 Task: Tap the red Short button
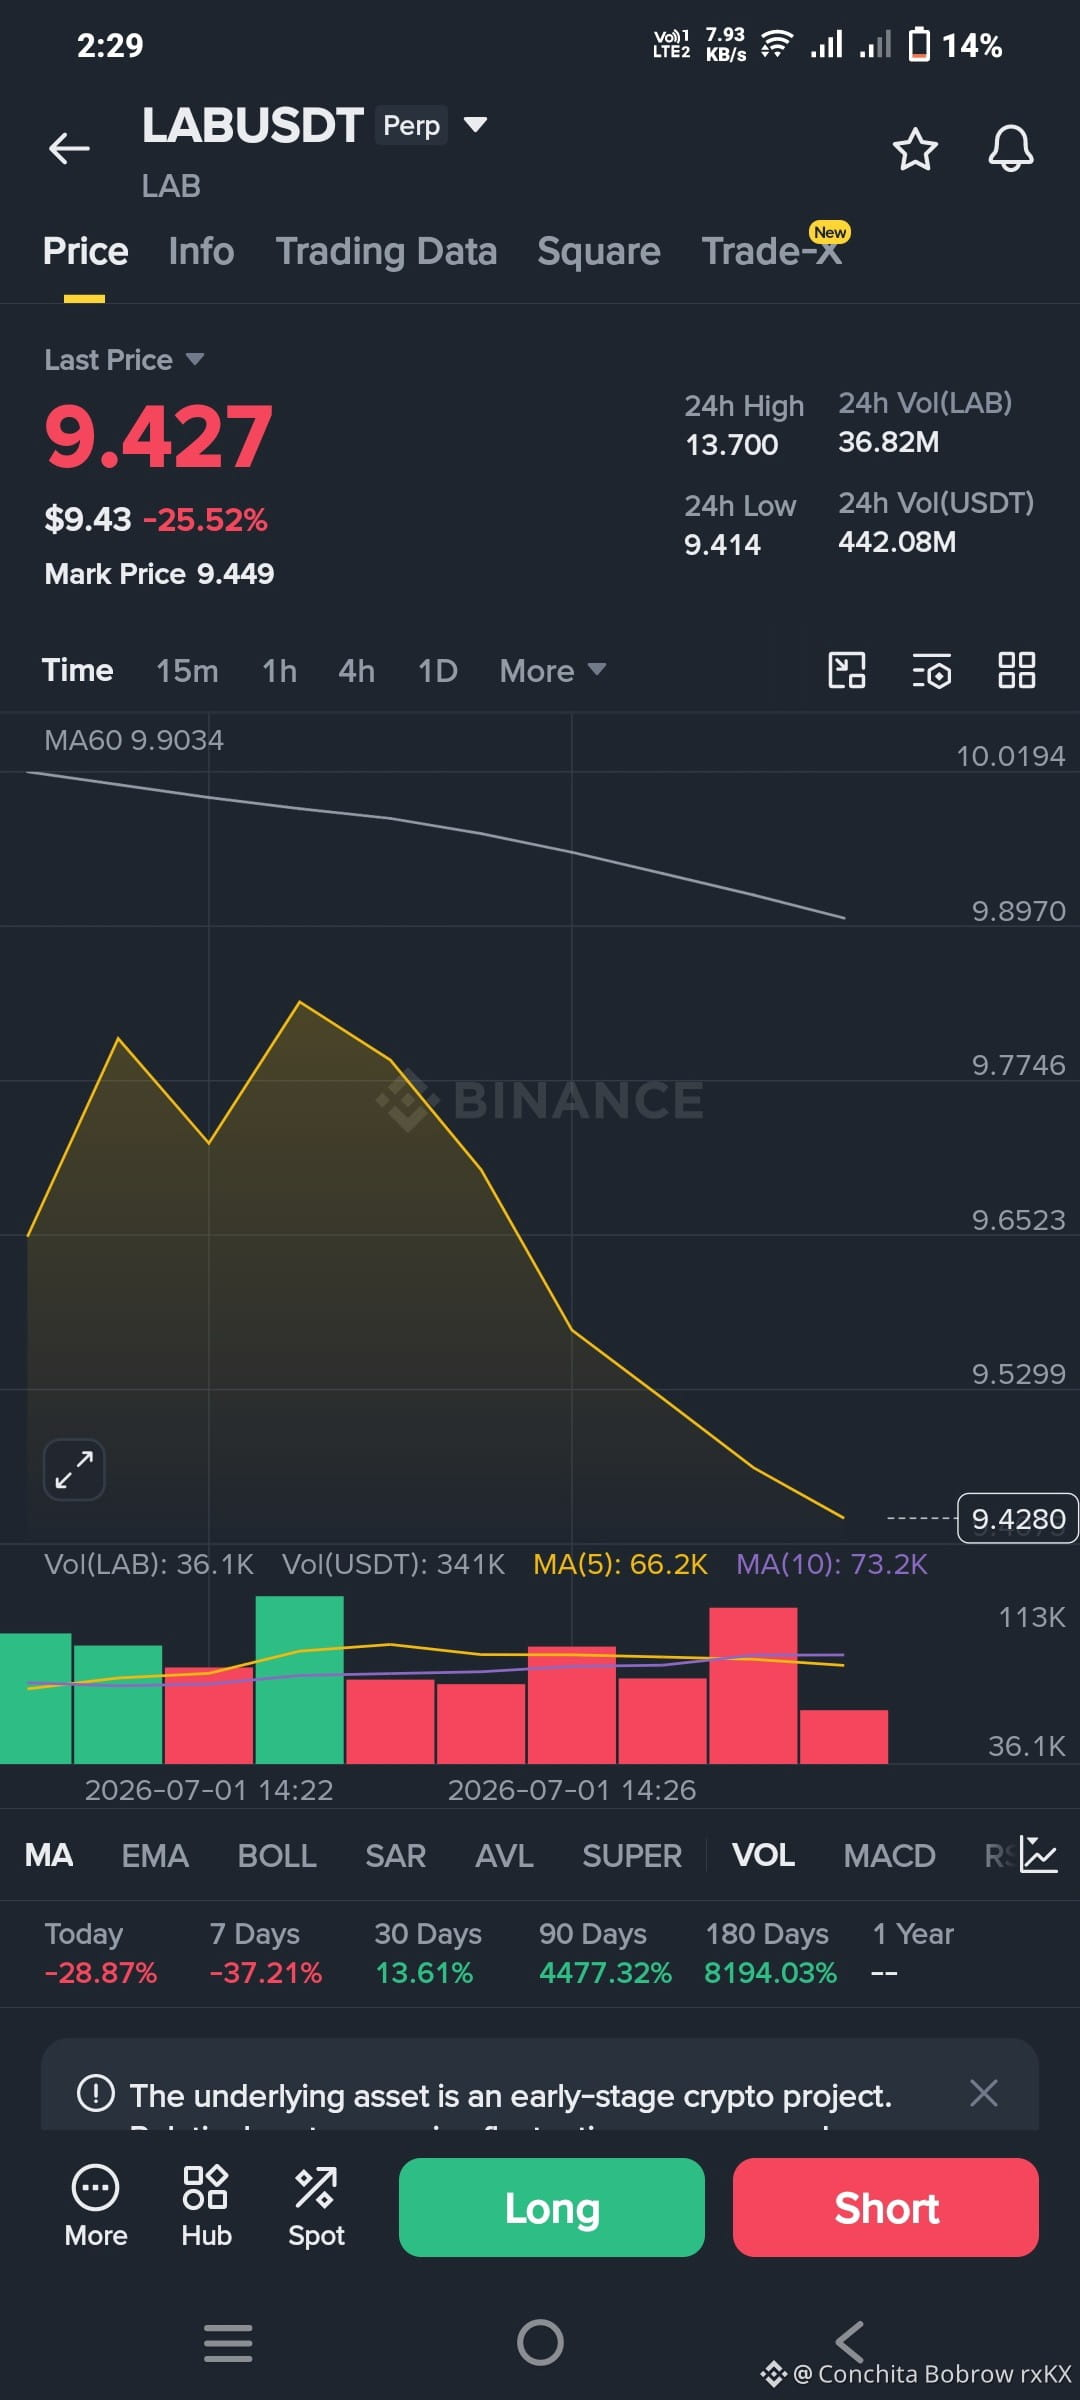[x=886, y=2207]
